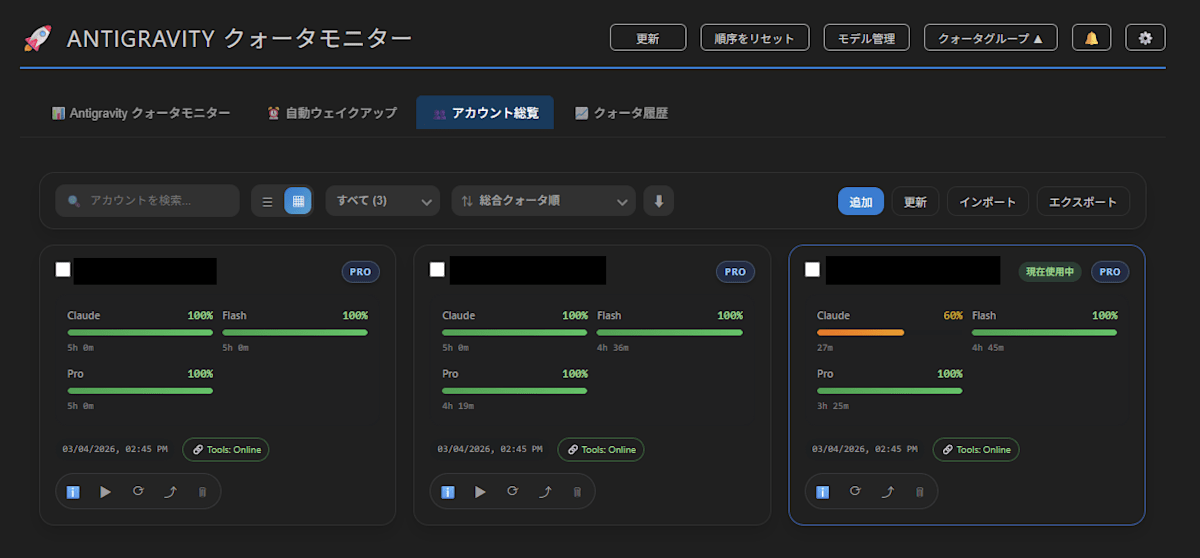Click the 現在使用中 status badge
This screenshot has height=558, width=1200.
[x=1050, y=271]
